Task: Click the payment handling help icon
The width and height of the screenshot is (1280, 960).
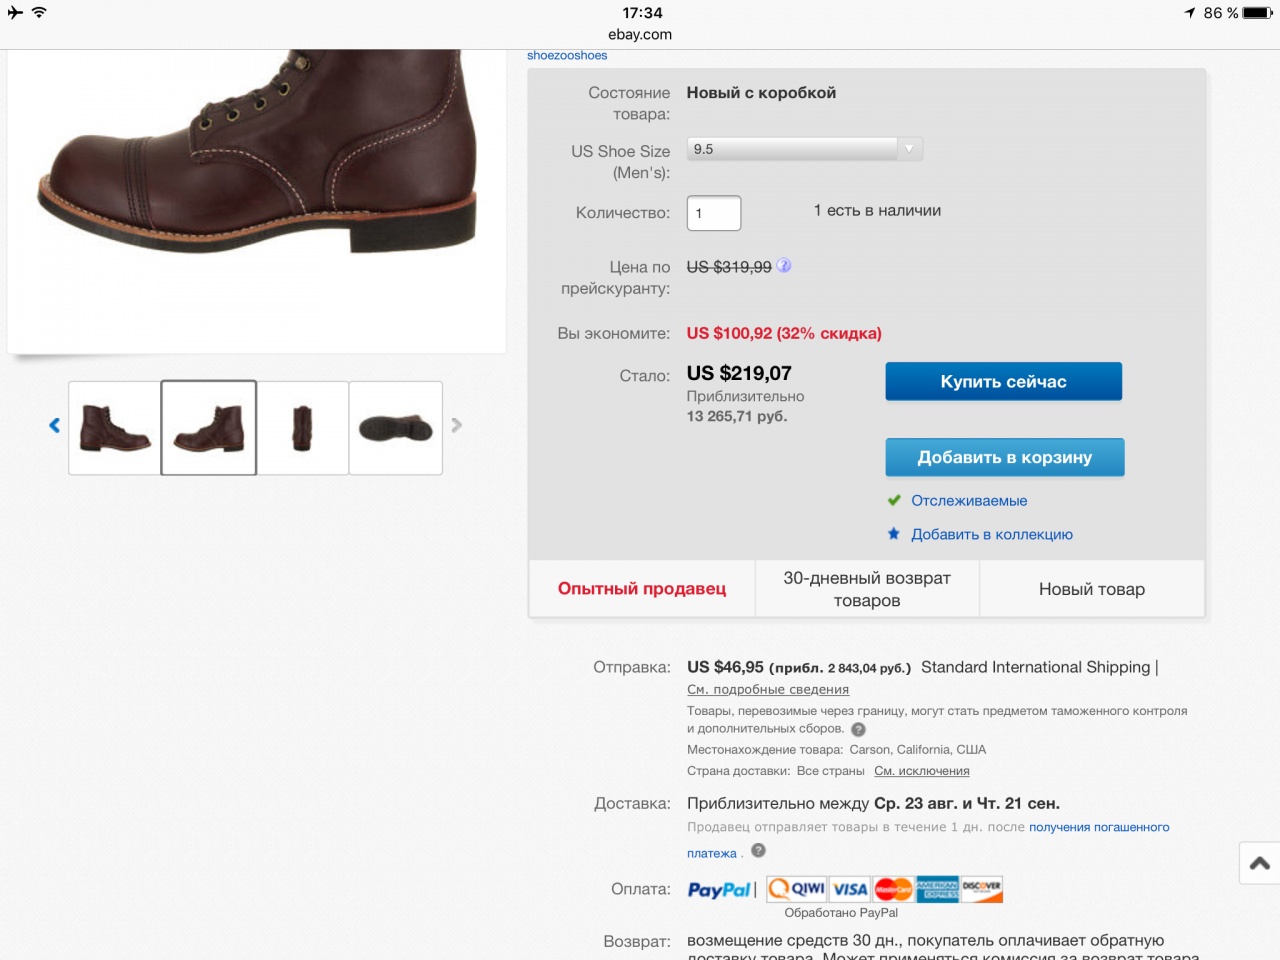Action: coord(758,851)
